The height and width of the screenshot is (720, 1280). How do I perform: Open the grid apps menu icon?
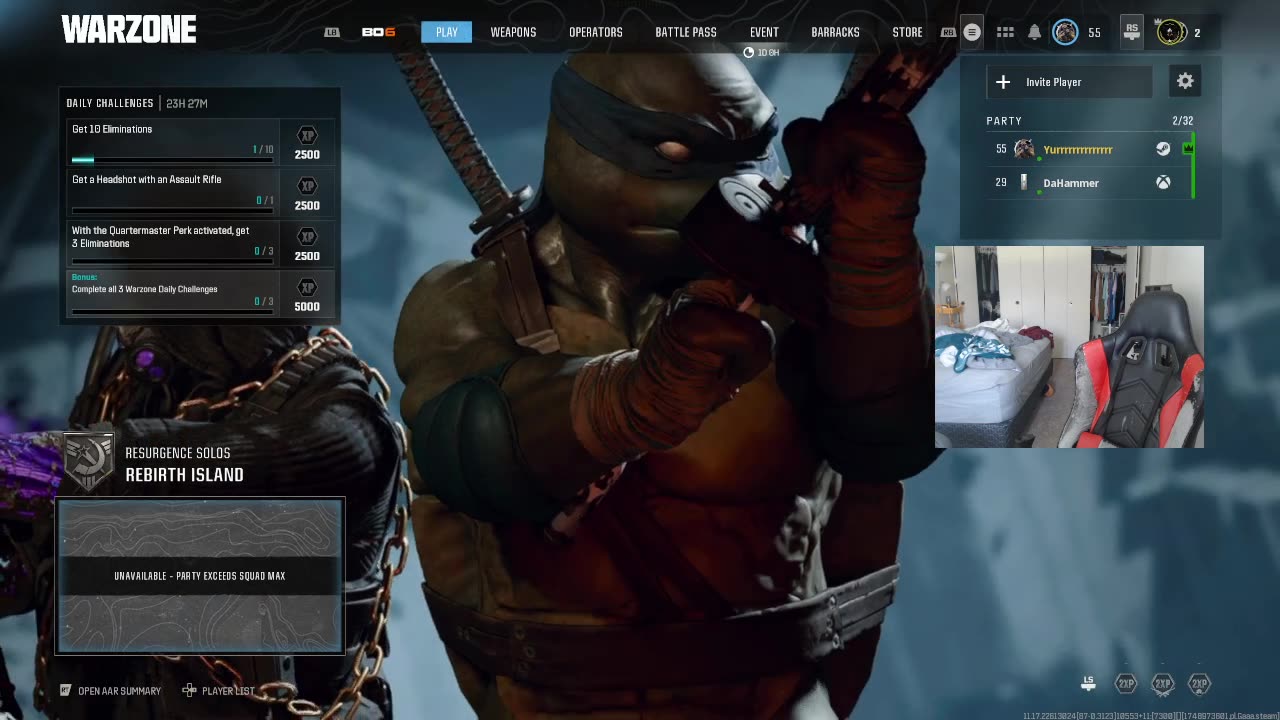[1005, 32]
